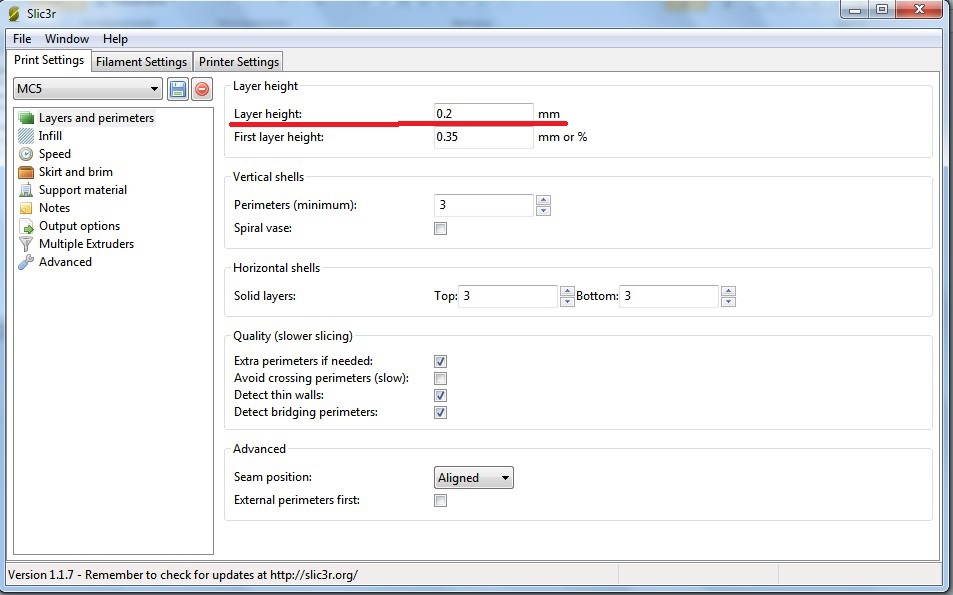Select the Advanced label in sidebar
Screen dimensions: 953x595
66,262
